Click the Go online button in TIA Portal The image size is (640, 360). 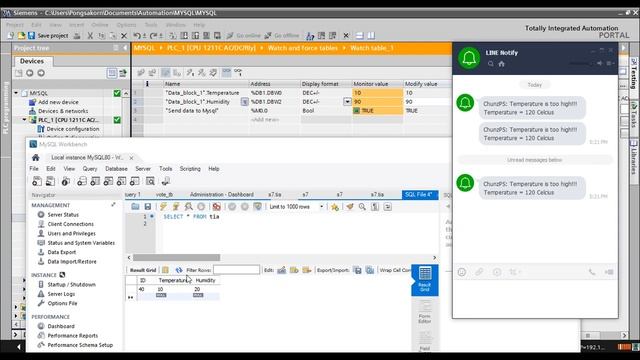(244, 36)
